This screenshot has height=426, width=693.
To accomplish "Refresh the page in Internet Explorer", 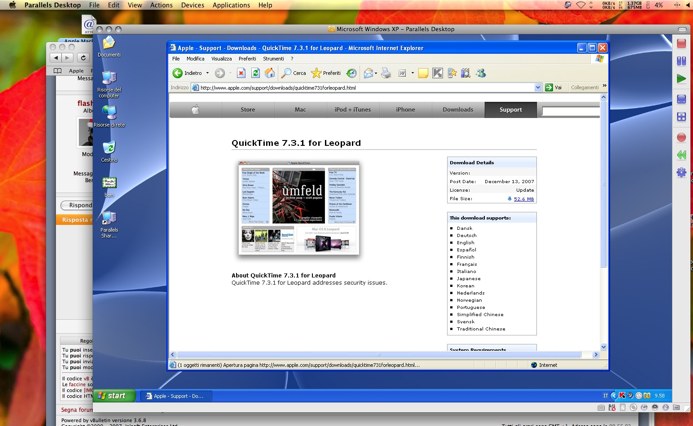I will pyautogui.click(x=255, y=73).
